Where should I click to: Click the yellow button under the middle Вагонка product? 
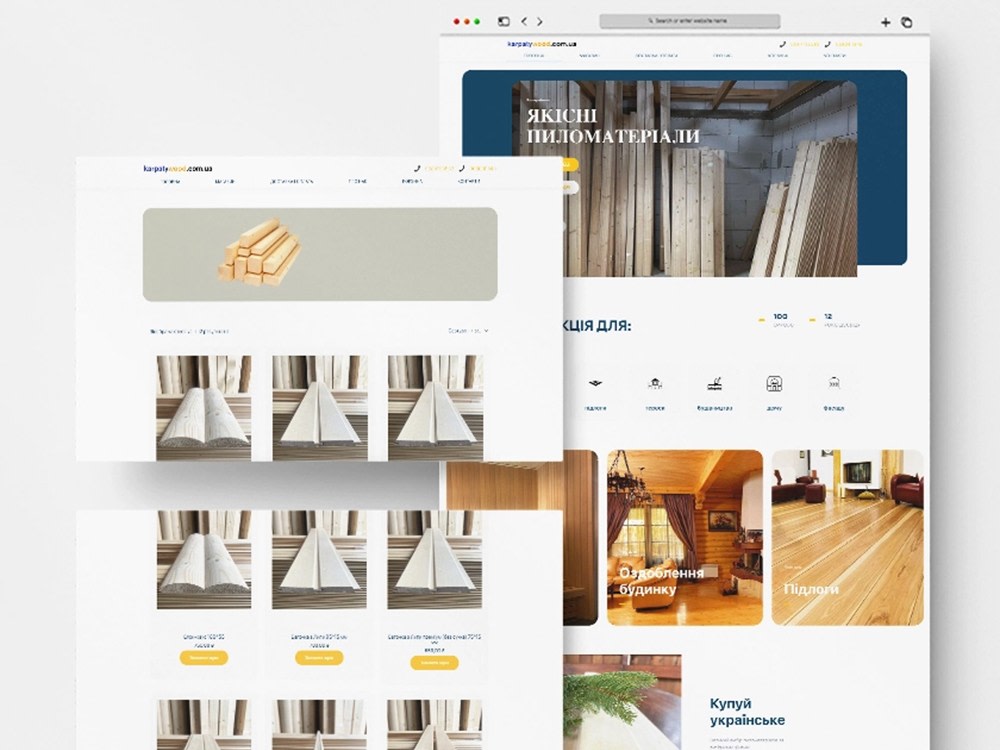(319, 658)
